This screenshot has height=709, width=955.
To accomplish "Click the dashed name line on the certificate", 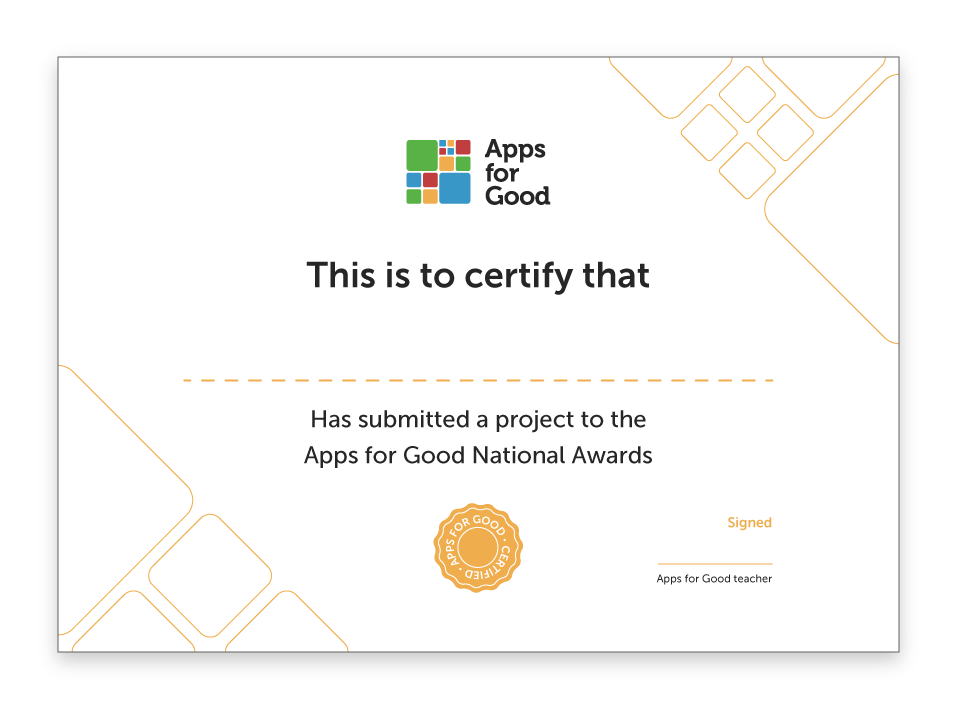I will pos(478,380).
